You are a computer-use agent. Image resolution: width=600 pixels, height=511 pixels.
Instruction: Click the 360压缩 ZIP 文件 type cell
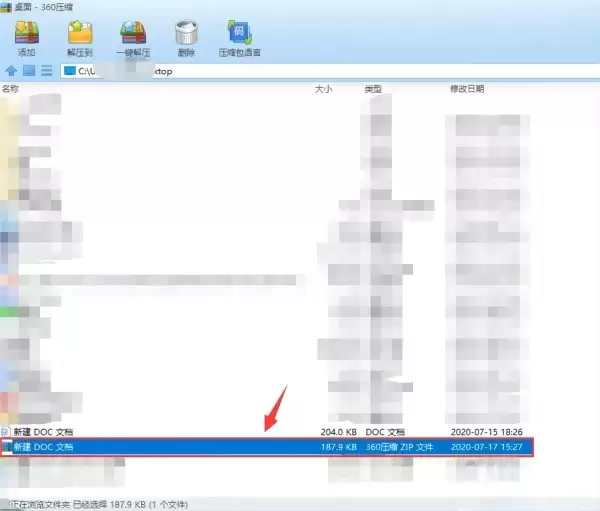point(399,447)
